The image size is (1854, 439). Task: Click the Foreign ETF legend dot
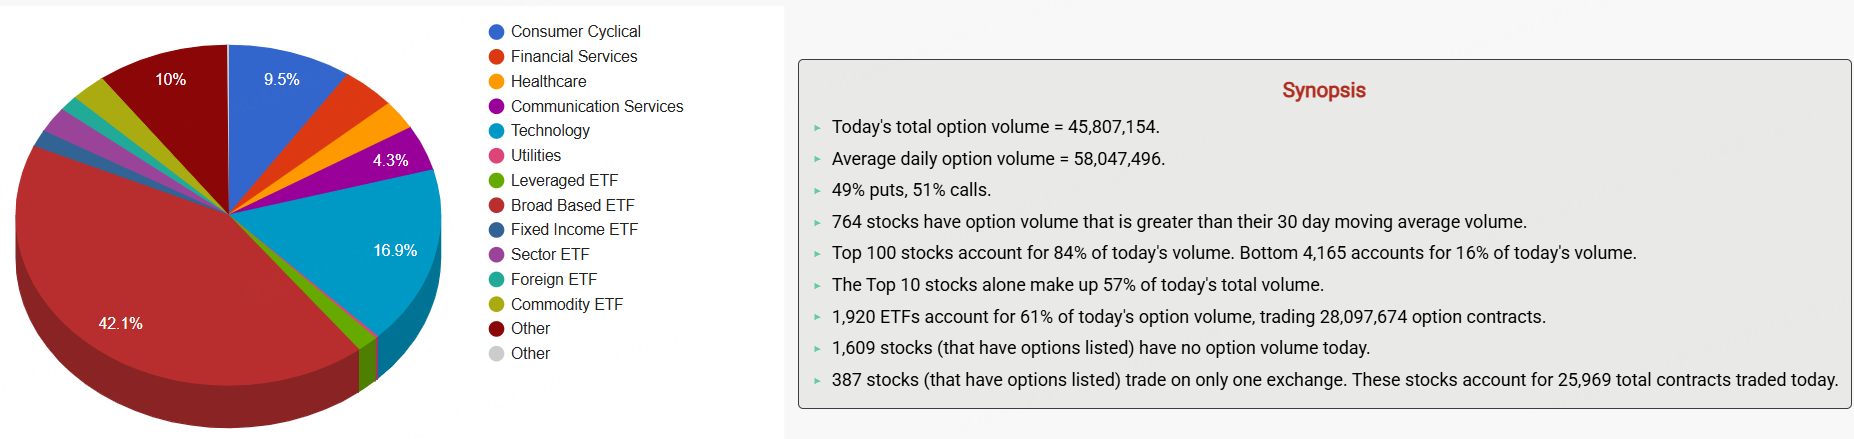[x=496, y=280]
